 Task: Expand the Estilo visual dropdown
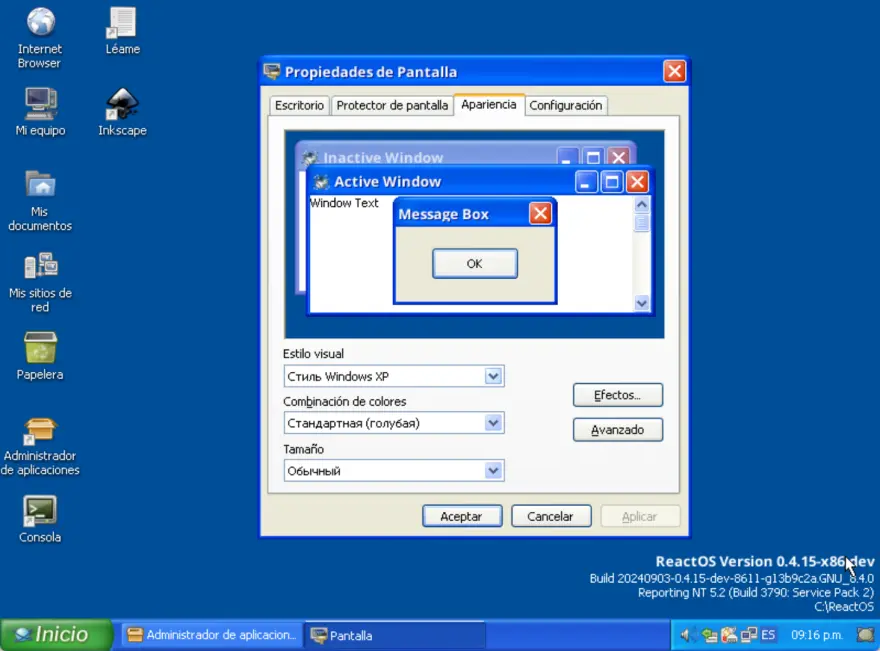coord(493,376)
